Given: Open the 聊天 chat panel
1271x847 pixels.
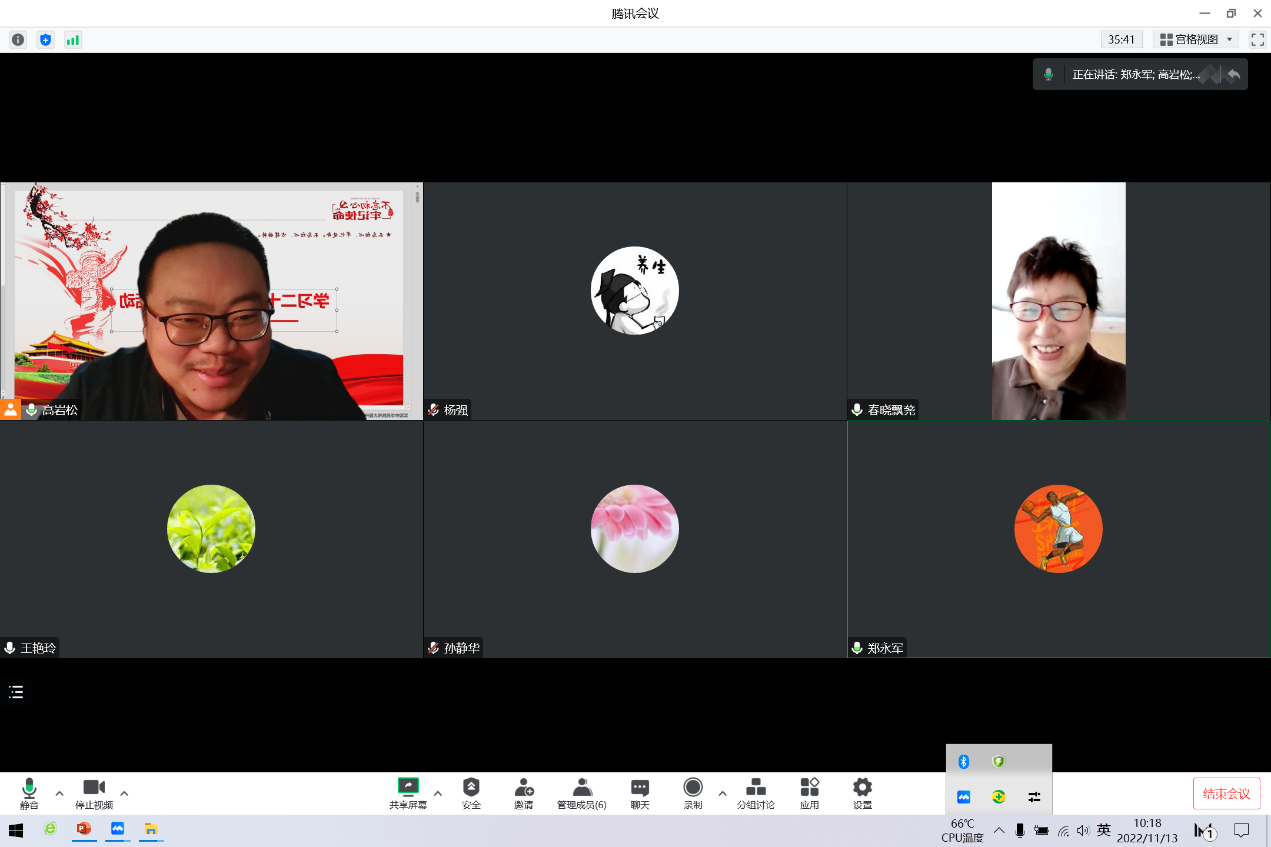Looking at the screenshot, I should [640, 793].
